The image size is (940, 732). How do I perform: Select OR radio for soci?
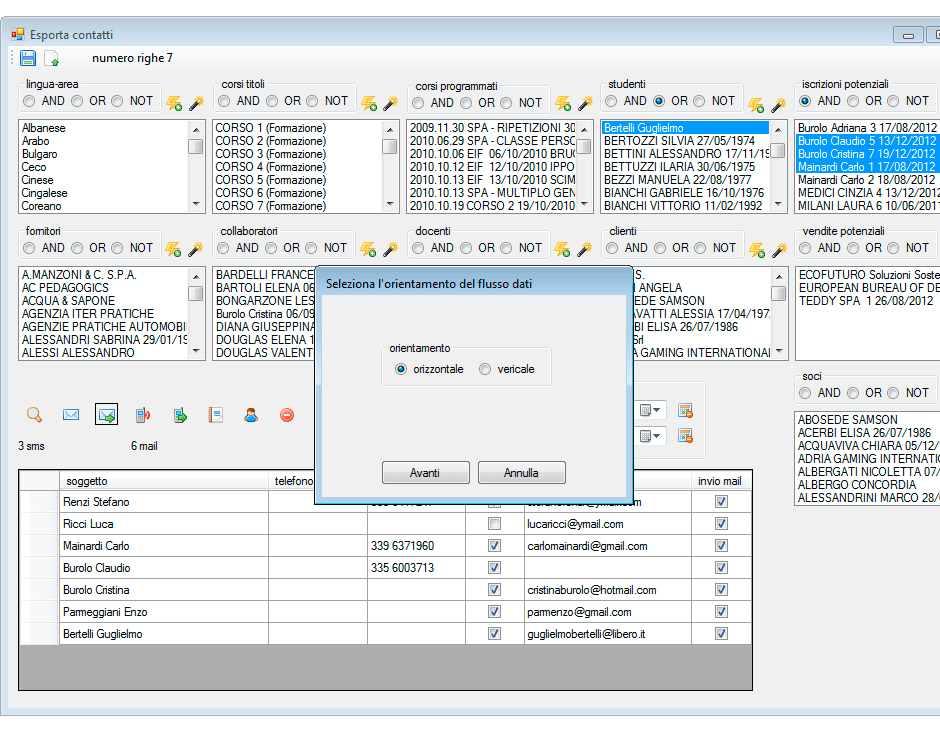click(x=853, y=393)
